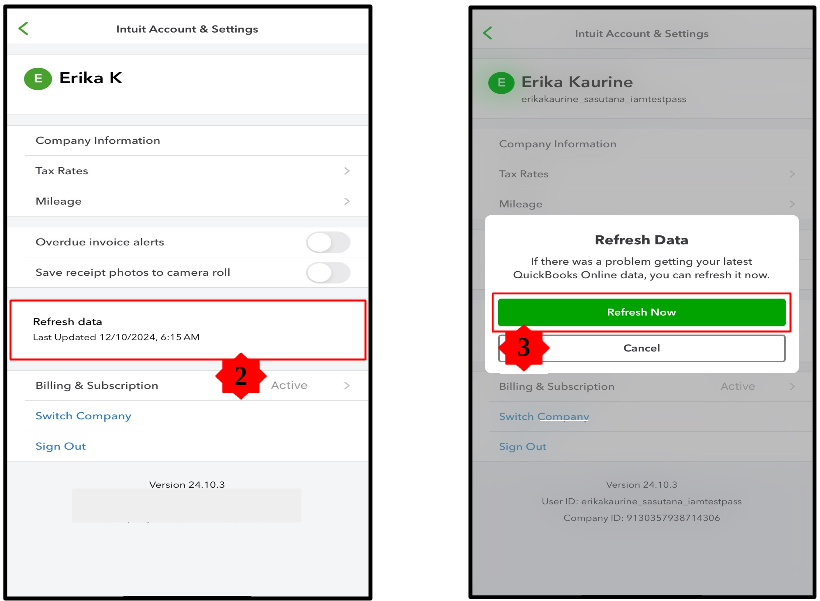Image resolution: width=820 pixels, height=601 pixels.
Task: Click the E avatar next to Erika Kaurine
Action: (501, 83)
